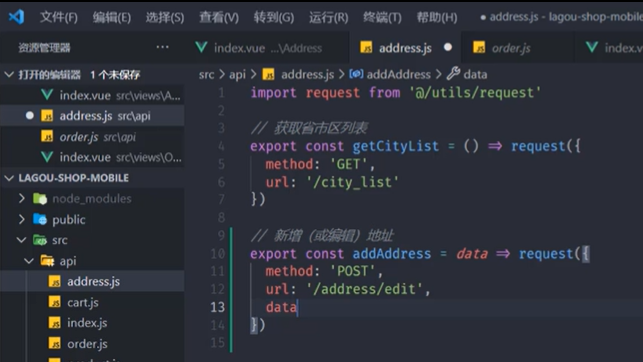Collapse the src folder chevron

click(x=22, y=240)
